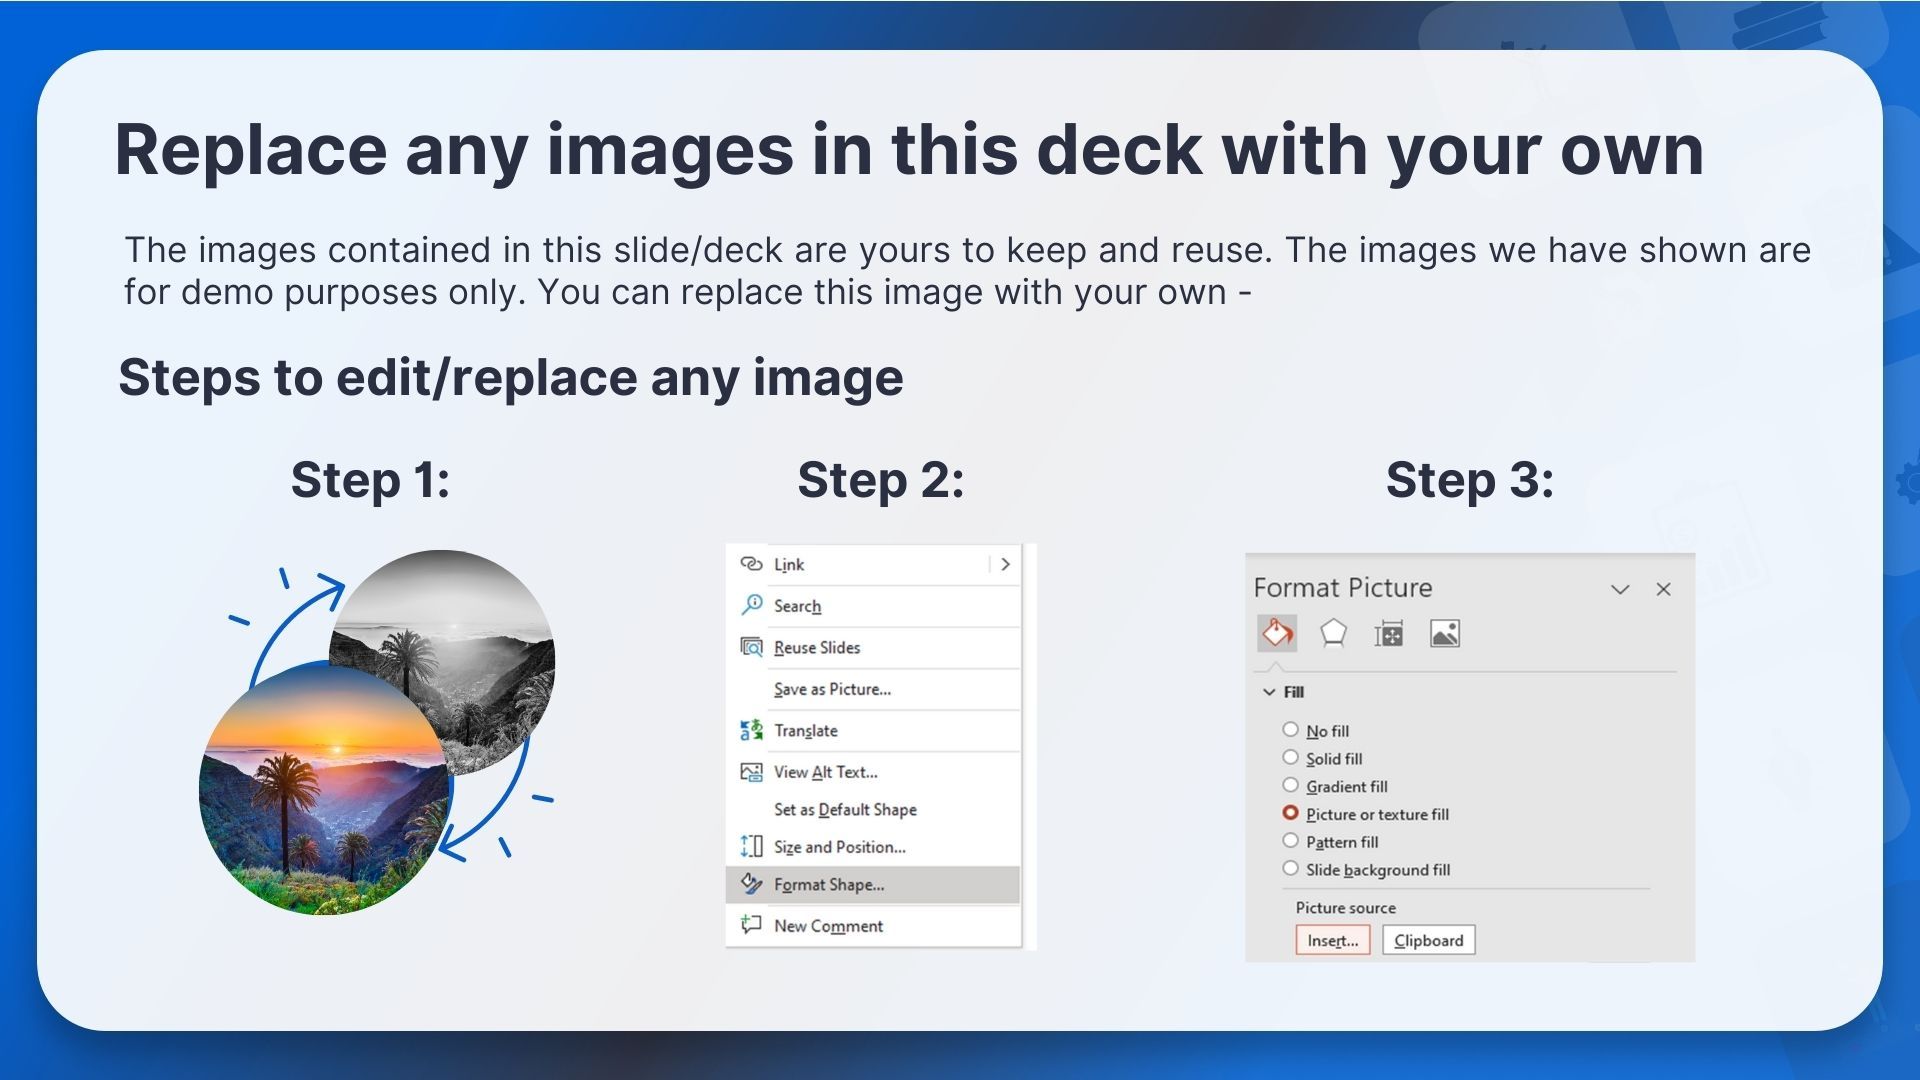Open the Effects pentagon icon
Viewport: 1920px width, 1080px height.
(1333, 632)
